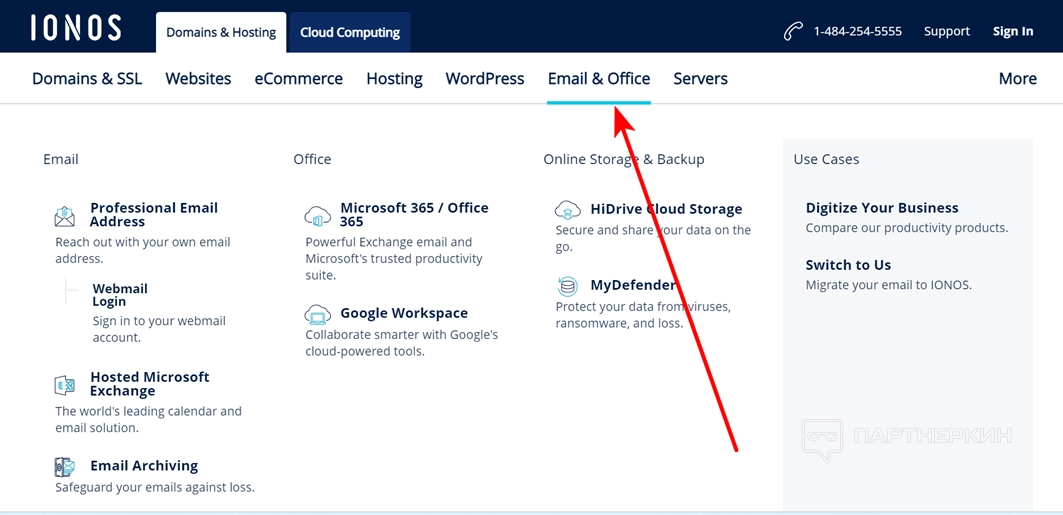Open the WordPress navigation menu

coord(485,79)
